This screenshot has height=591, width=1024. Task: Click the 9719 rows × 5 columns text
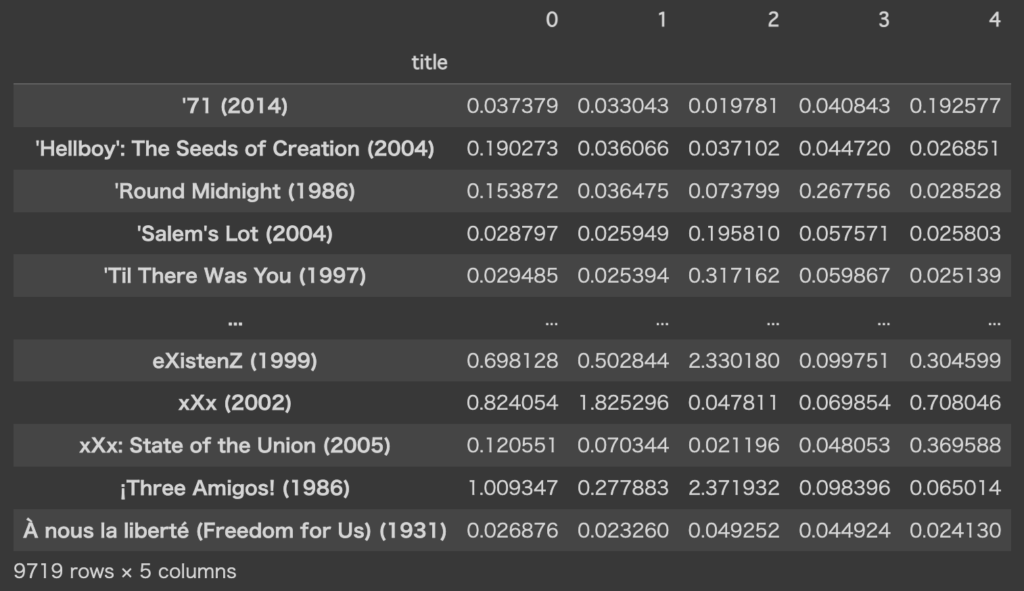pyautogui.click(x=125, y=571)
